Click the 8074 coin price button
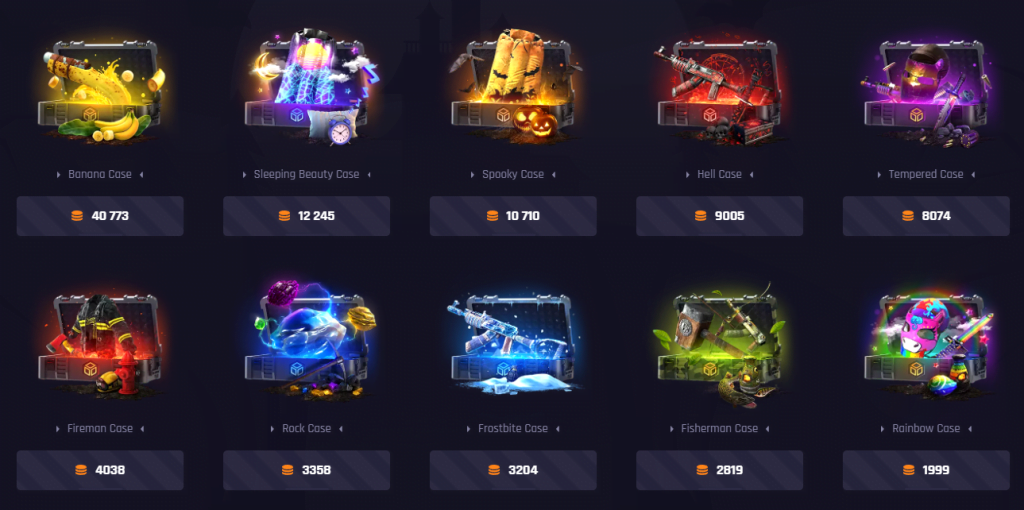Viewport: 1024px width, 510px height. pos(926,216)
